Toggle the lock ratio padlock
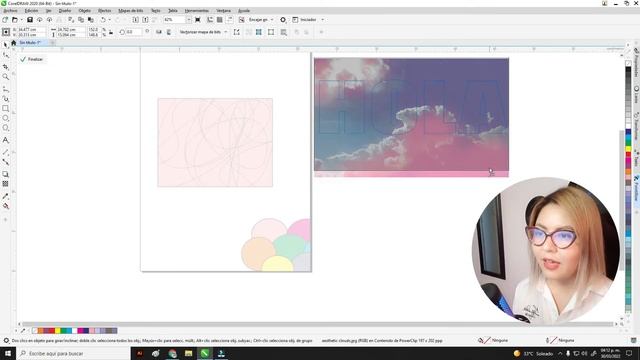This screenshot has width=640, height=360. (x=111, y=32)
